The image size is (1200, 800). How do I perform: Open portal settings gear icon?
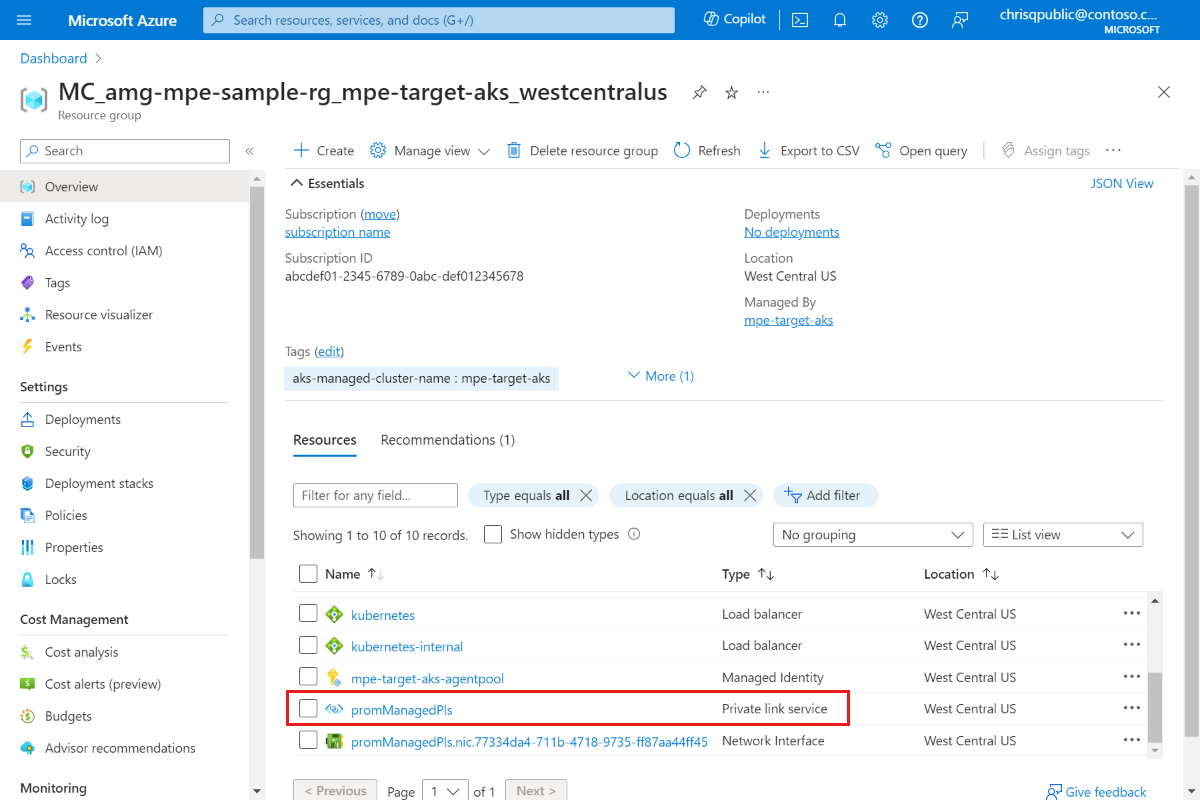point(880,20)
